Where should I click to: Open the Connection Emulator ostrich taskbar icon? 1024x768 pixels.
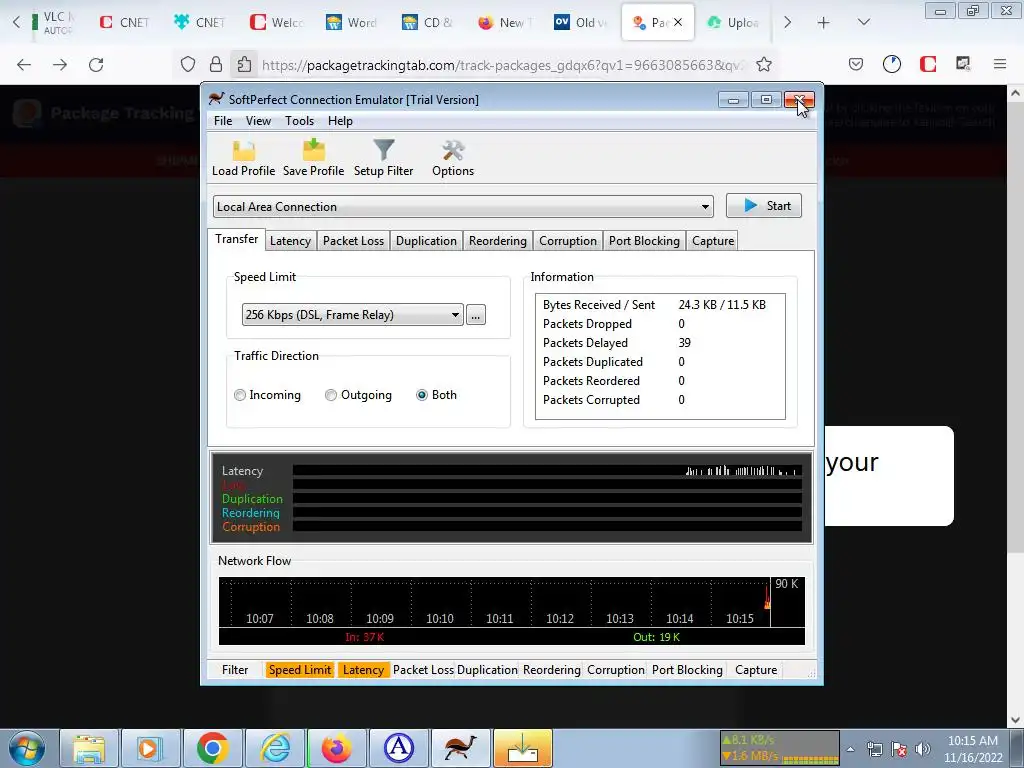[461, 748]
